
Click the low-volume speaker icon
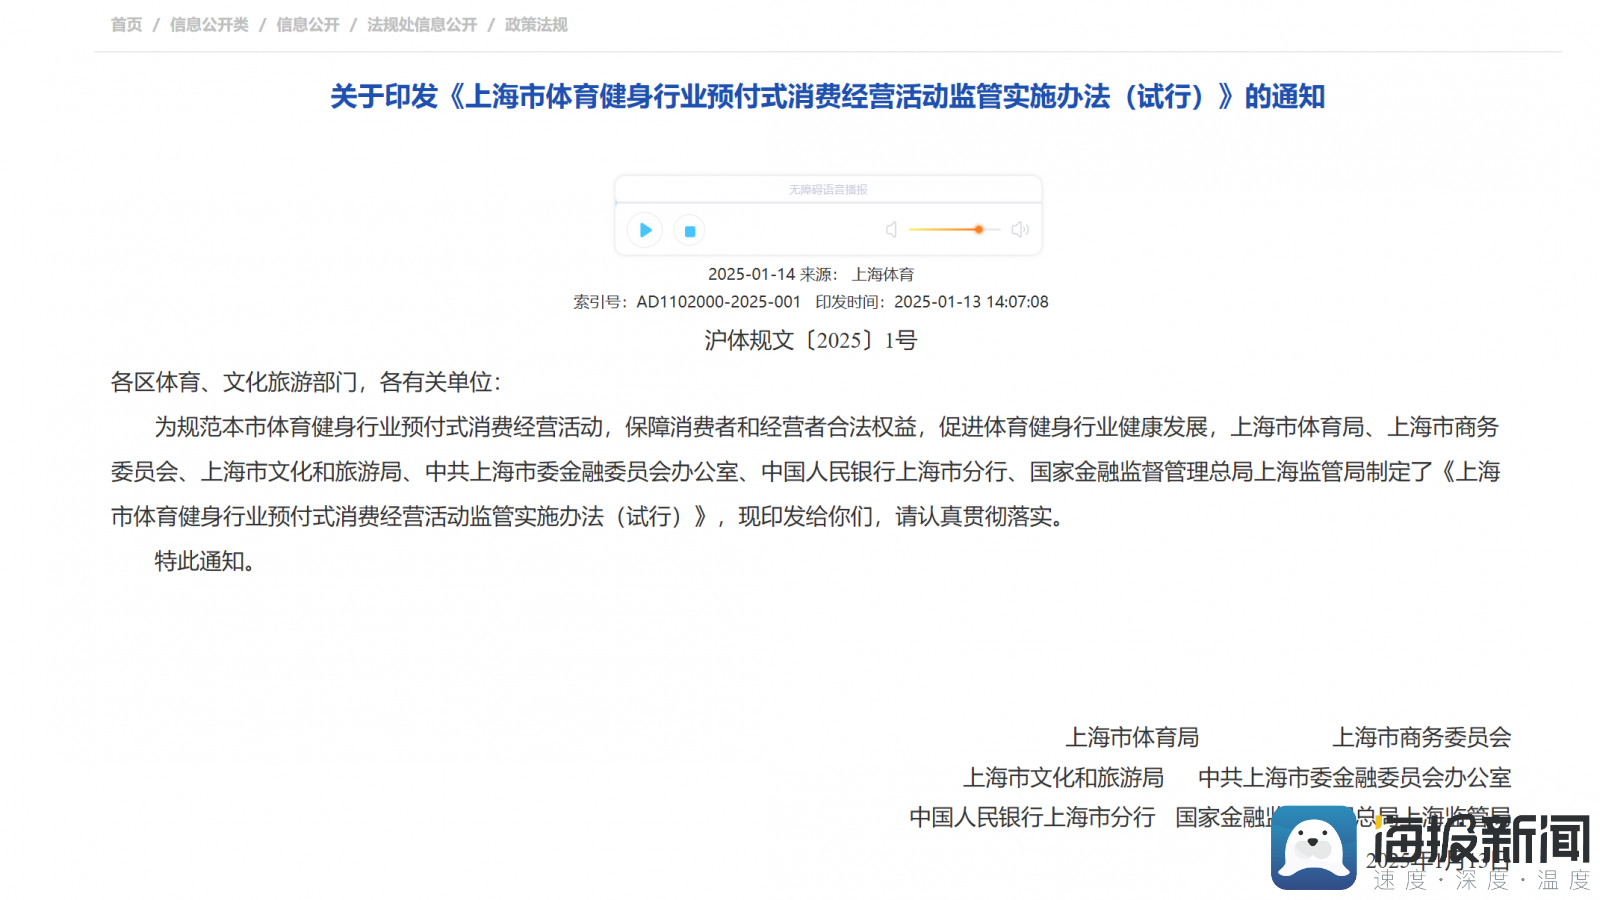891,230
